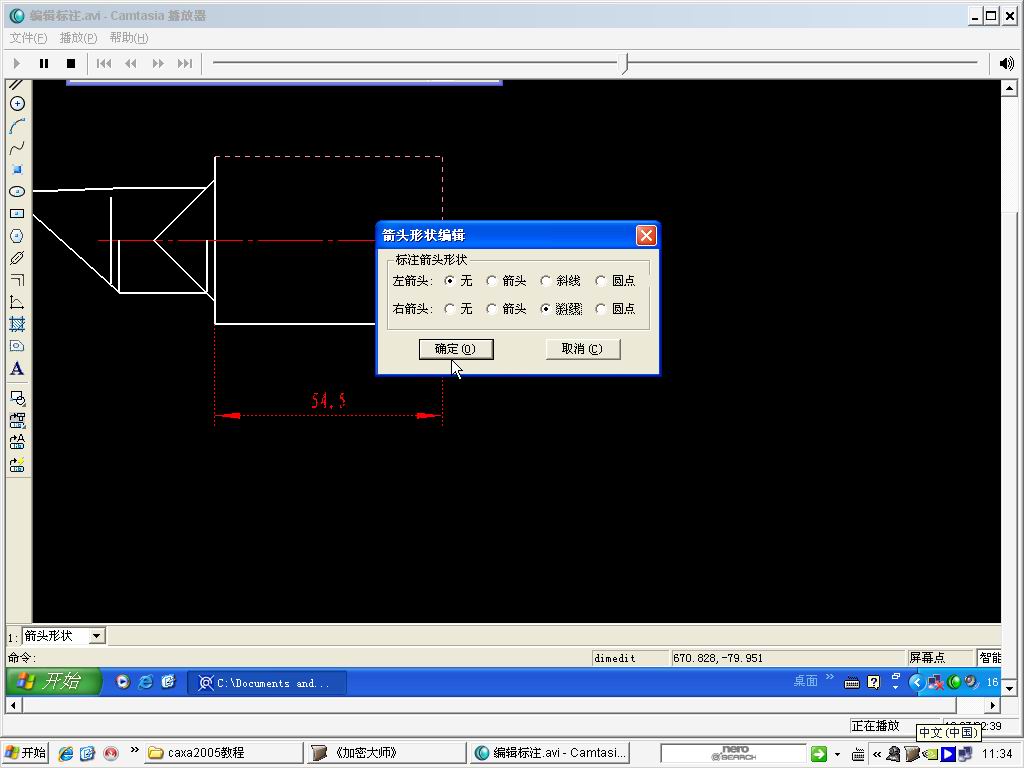
Task: Click the playback progress slider thumb
Action: click(624, 63)
